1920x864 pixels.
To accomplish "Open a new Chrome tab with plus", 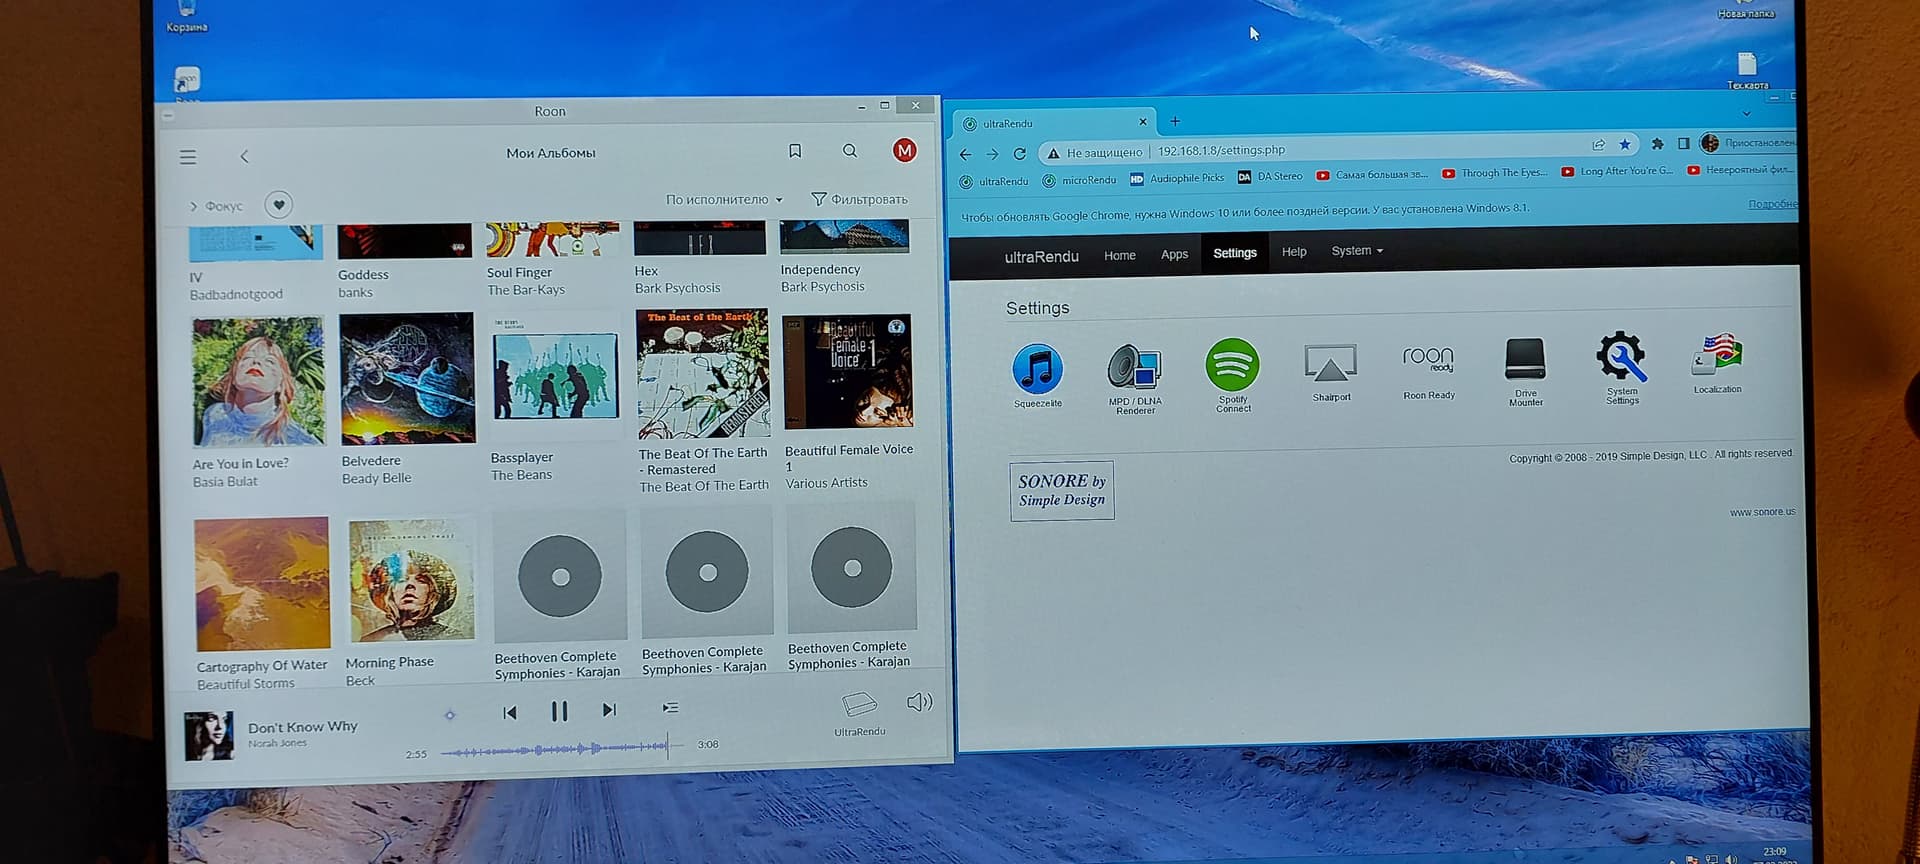I will (1175, 122).
